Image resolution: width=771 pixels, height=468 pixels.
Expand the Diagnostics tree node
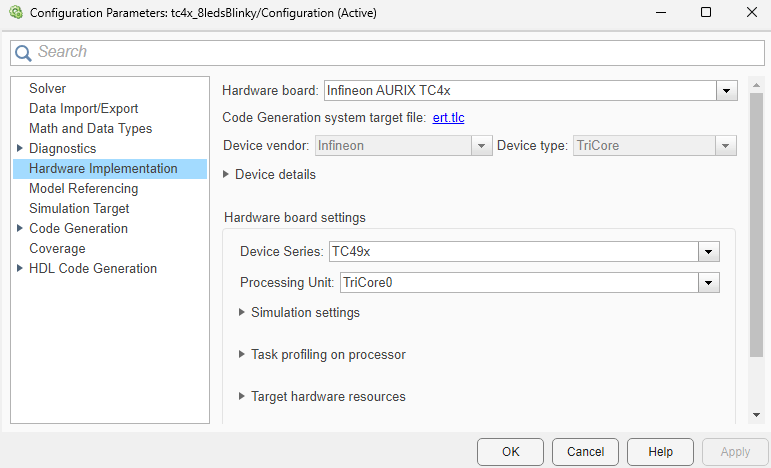20,149
